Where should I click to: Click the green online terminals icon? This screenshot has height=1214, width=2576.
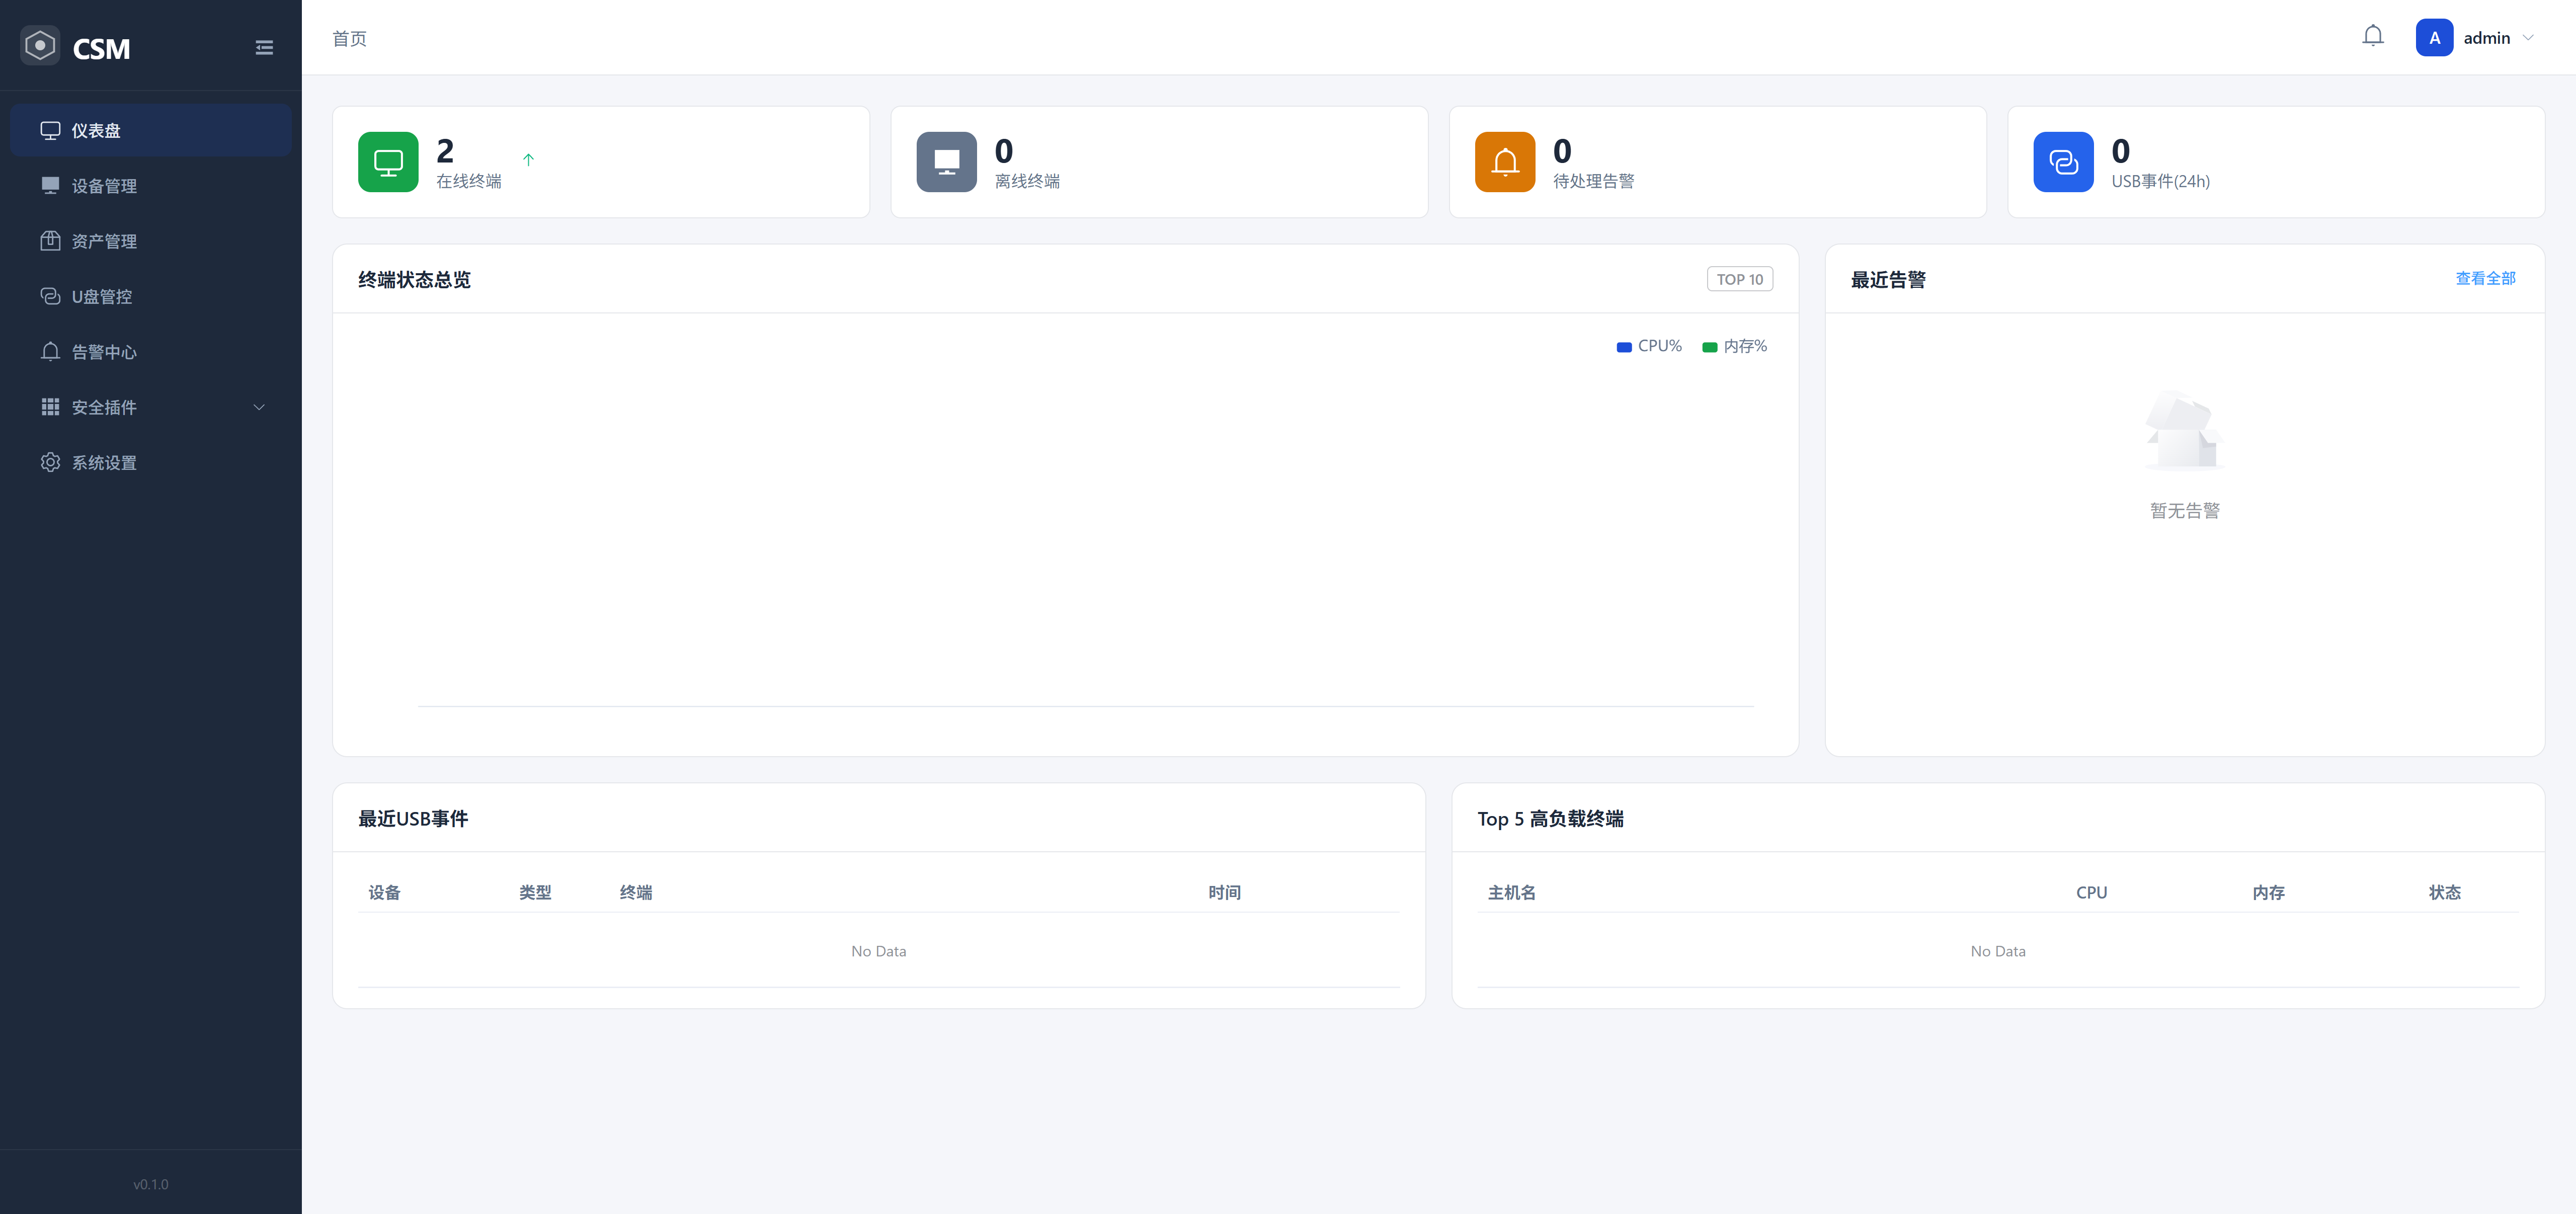coord(388,162)
